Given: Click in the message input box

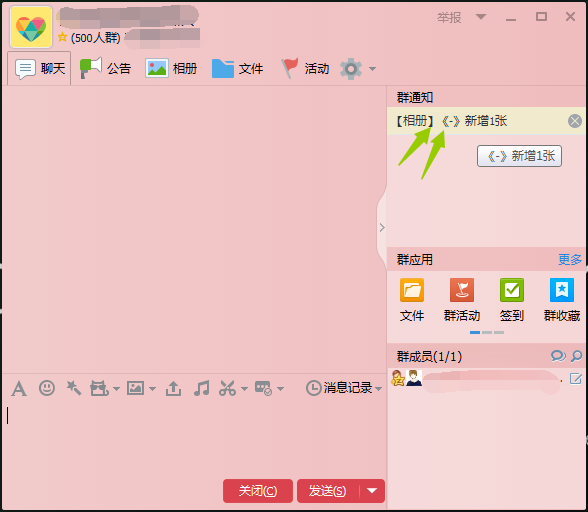Looking at the screenshot, I should pos(194,438).
